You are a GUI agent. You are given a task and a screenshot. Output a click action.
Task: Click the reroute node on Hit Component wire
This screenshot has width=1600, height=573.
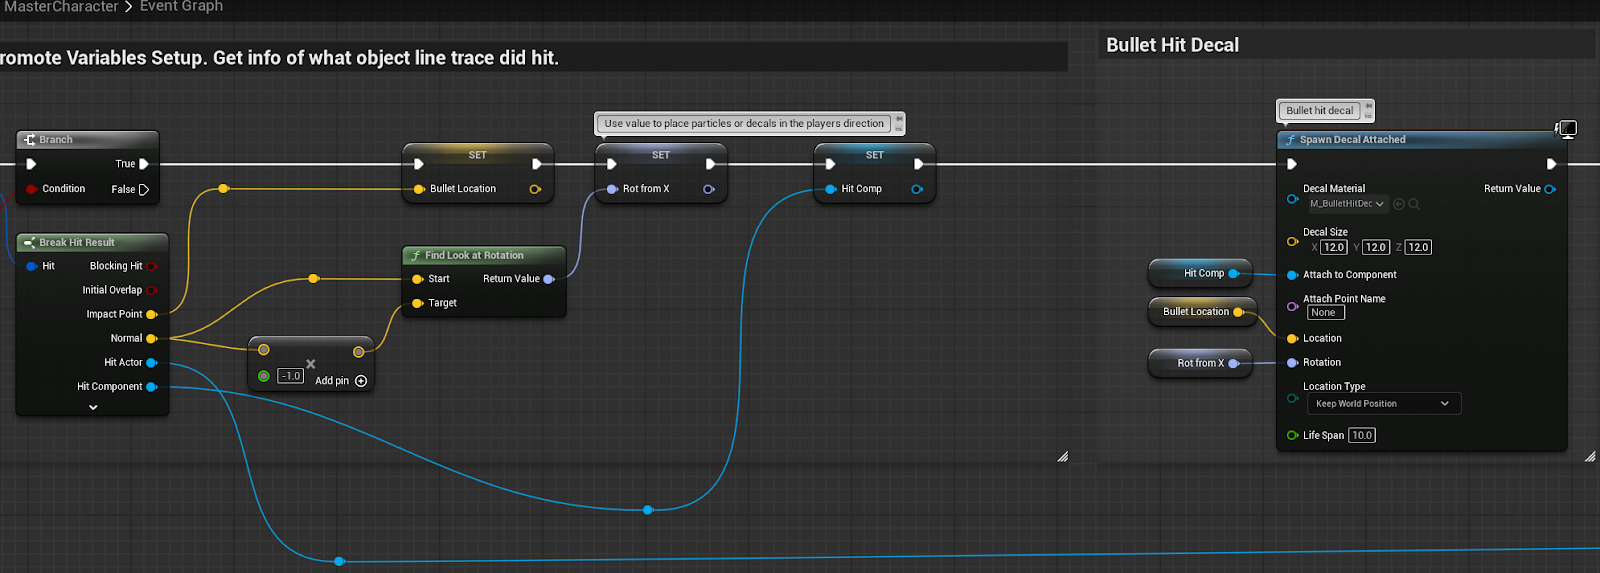pos(648,510)
